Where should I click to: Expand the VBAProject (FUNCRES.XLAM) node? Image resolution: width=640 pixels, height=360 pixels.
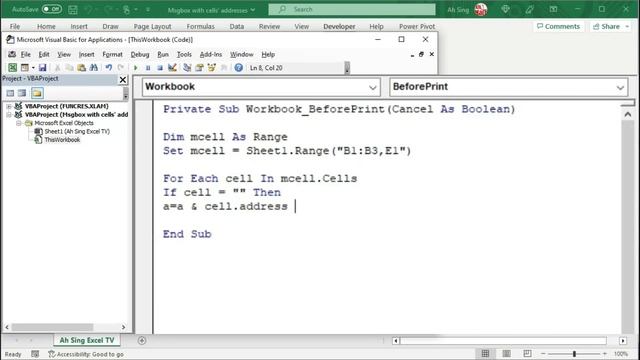(x=9, y=106)
